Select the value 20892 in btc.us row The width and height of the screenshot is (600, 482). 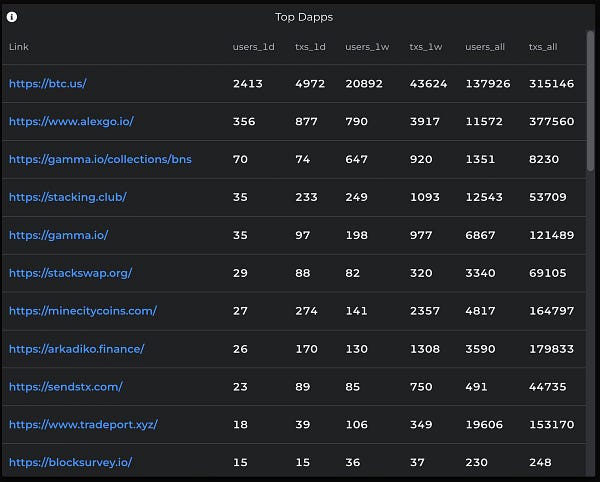point(364,84)
